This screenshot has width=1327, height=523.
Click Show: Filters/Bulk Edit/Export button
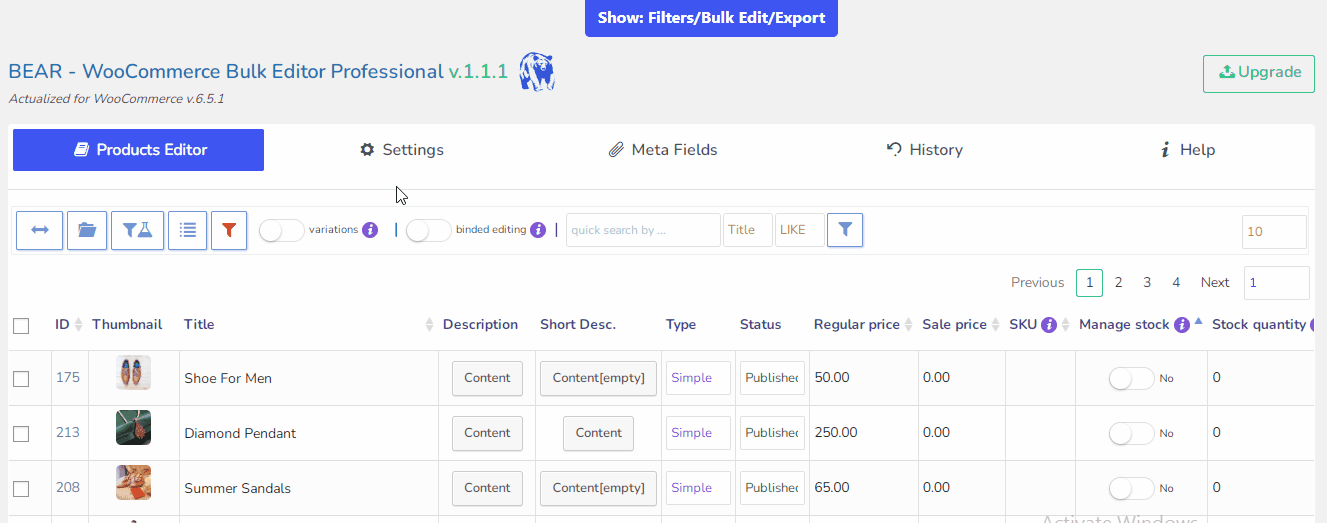pyautogui.click(x=711, y=18)
